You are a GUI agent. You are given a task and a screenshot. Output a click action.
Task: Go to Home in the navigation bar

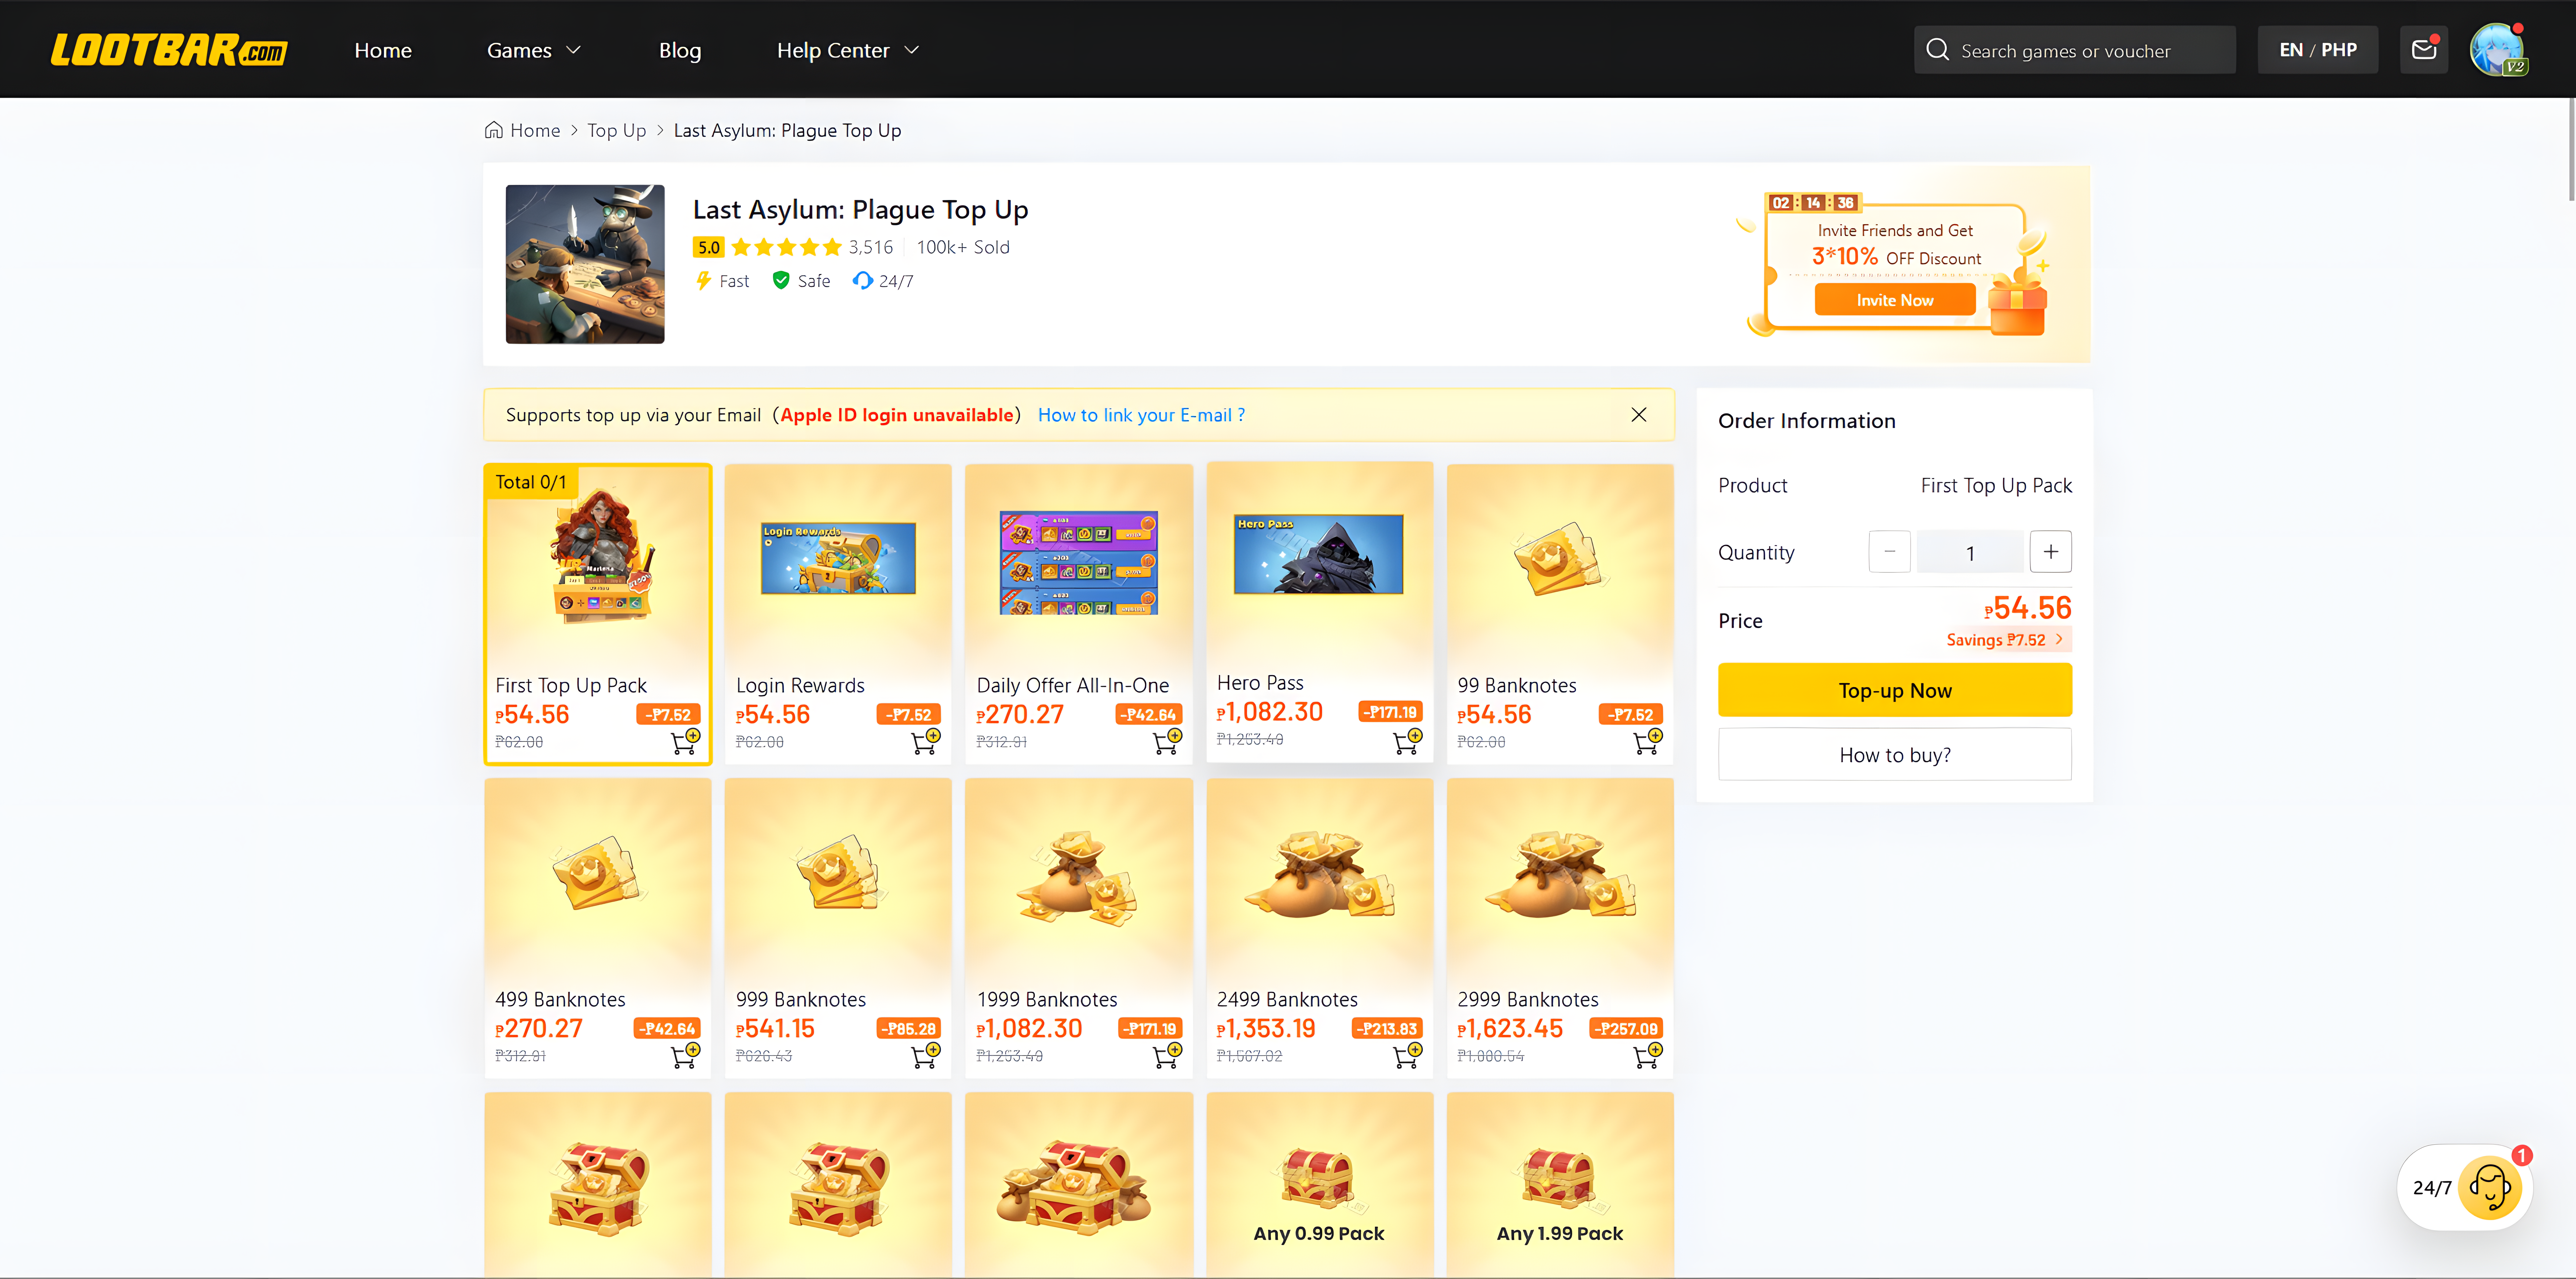tap(383, 50)
